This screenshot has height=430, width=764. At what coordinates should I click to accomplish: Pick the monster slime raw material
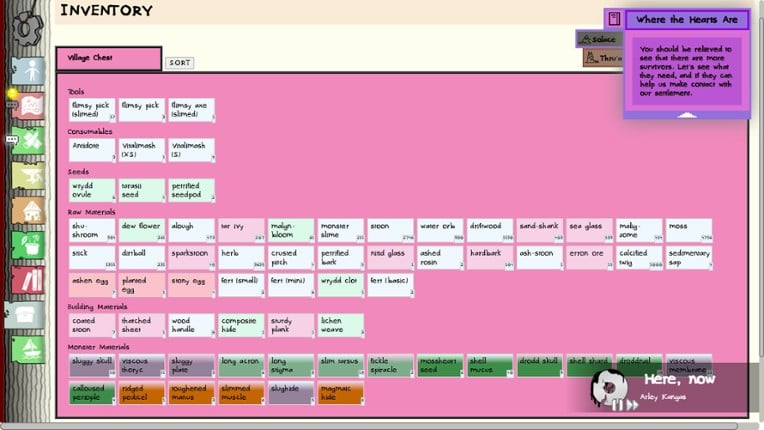340,230
